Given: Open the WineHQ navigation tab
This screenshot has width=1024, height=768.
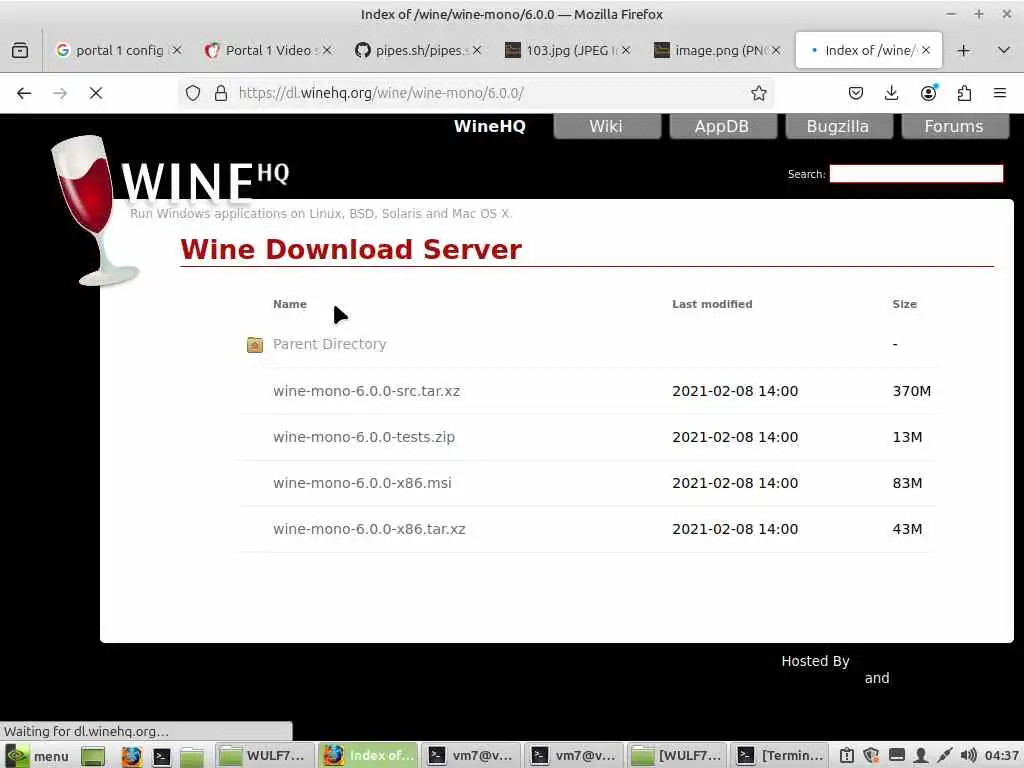Looking at the screenshot, I should (x=489, y=126).
